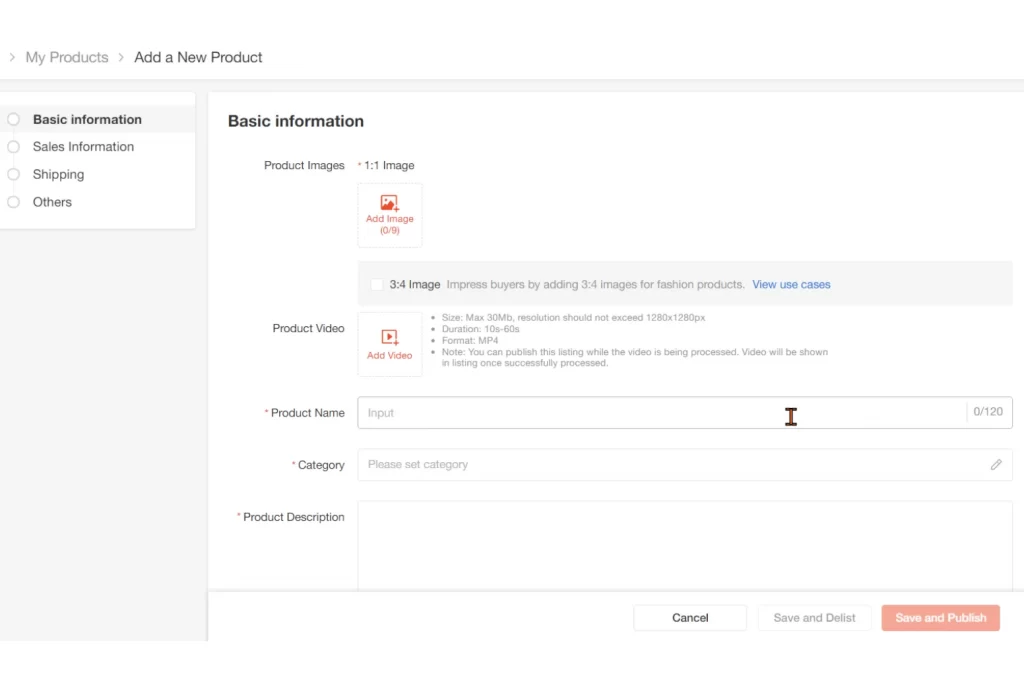Click the Save and Delist button

(x=814, y=618)
